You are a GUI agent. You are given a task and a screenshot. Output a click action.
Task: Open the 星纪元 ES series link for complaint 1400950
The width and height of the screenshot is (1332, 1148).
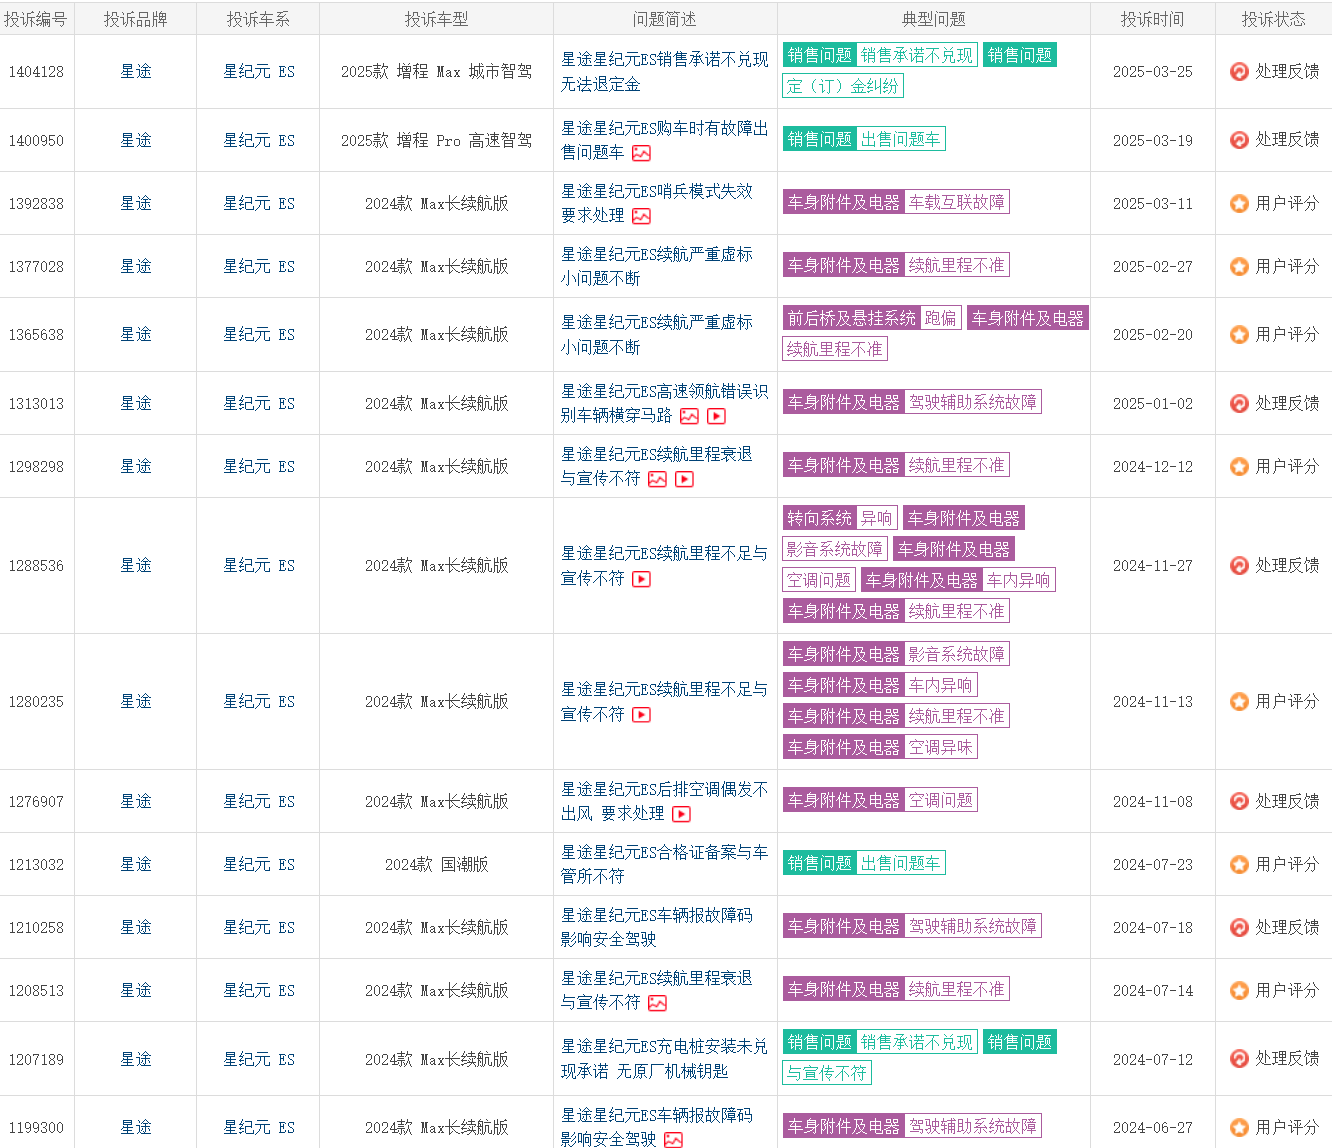[x=257, y=140]
